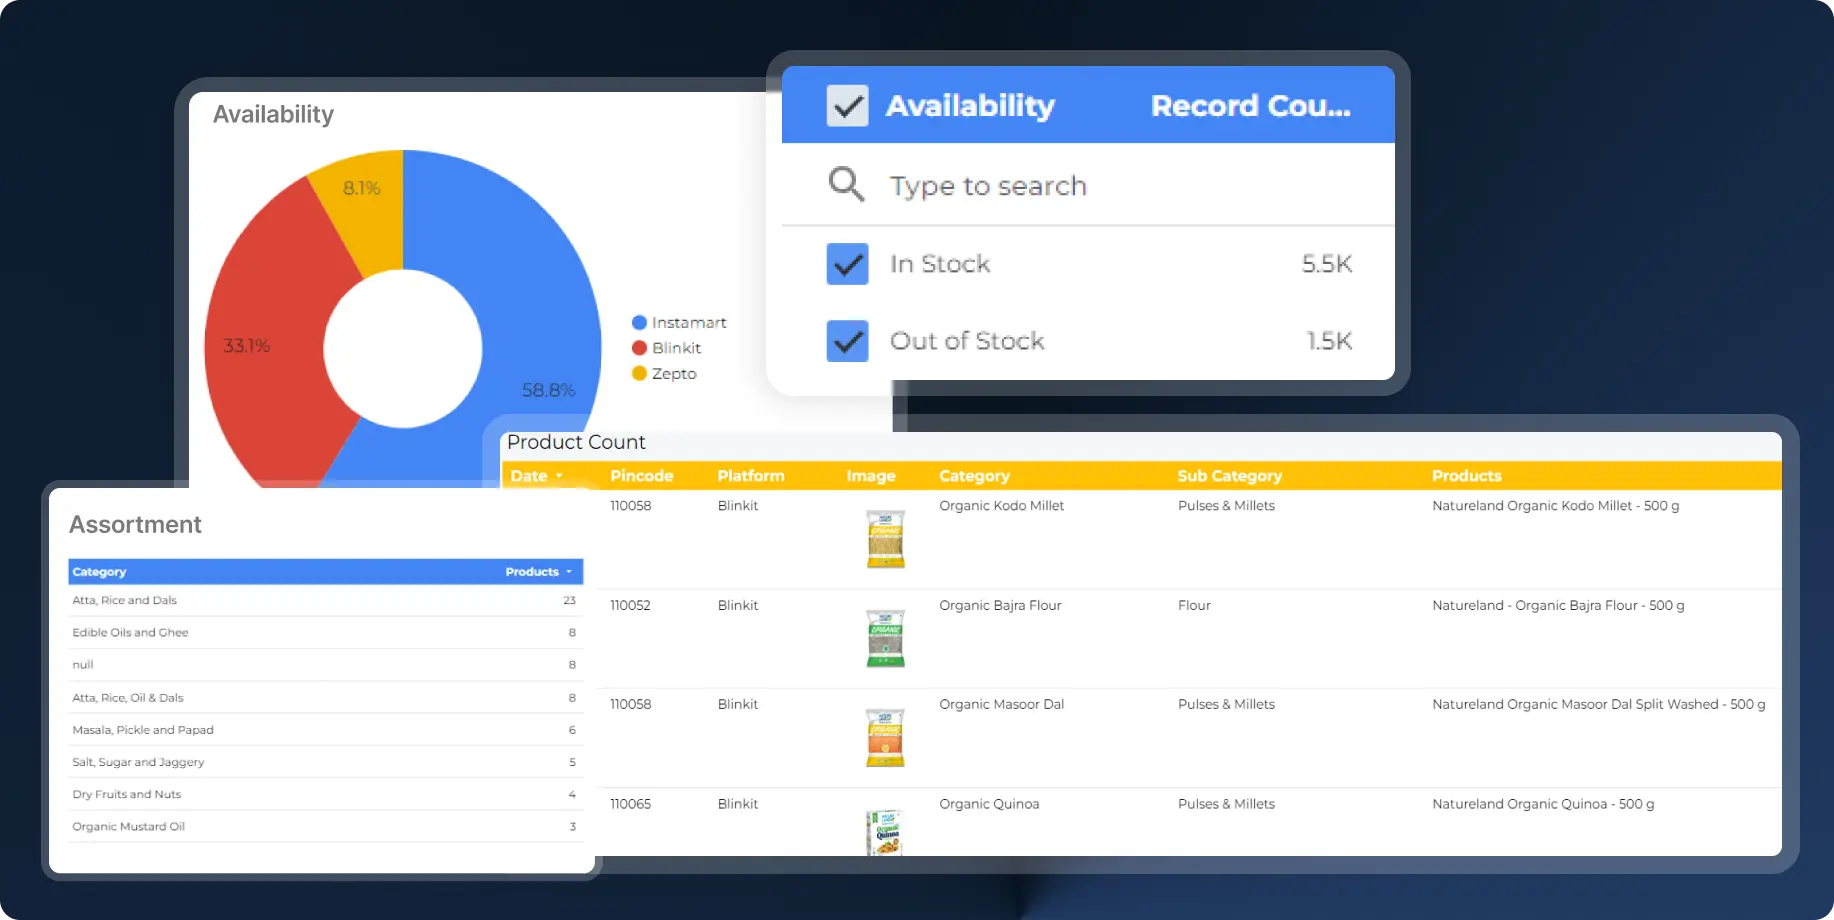The height and width of the screenshot is (920, 1834).
Task: Click the Platform column header
Action: [x=751, y=476]
